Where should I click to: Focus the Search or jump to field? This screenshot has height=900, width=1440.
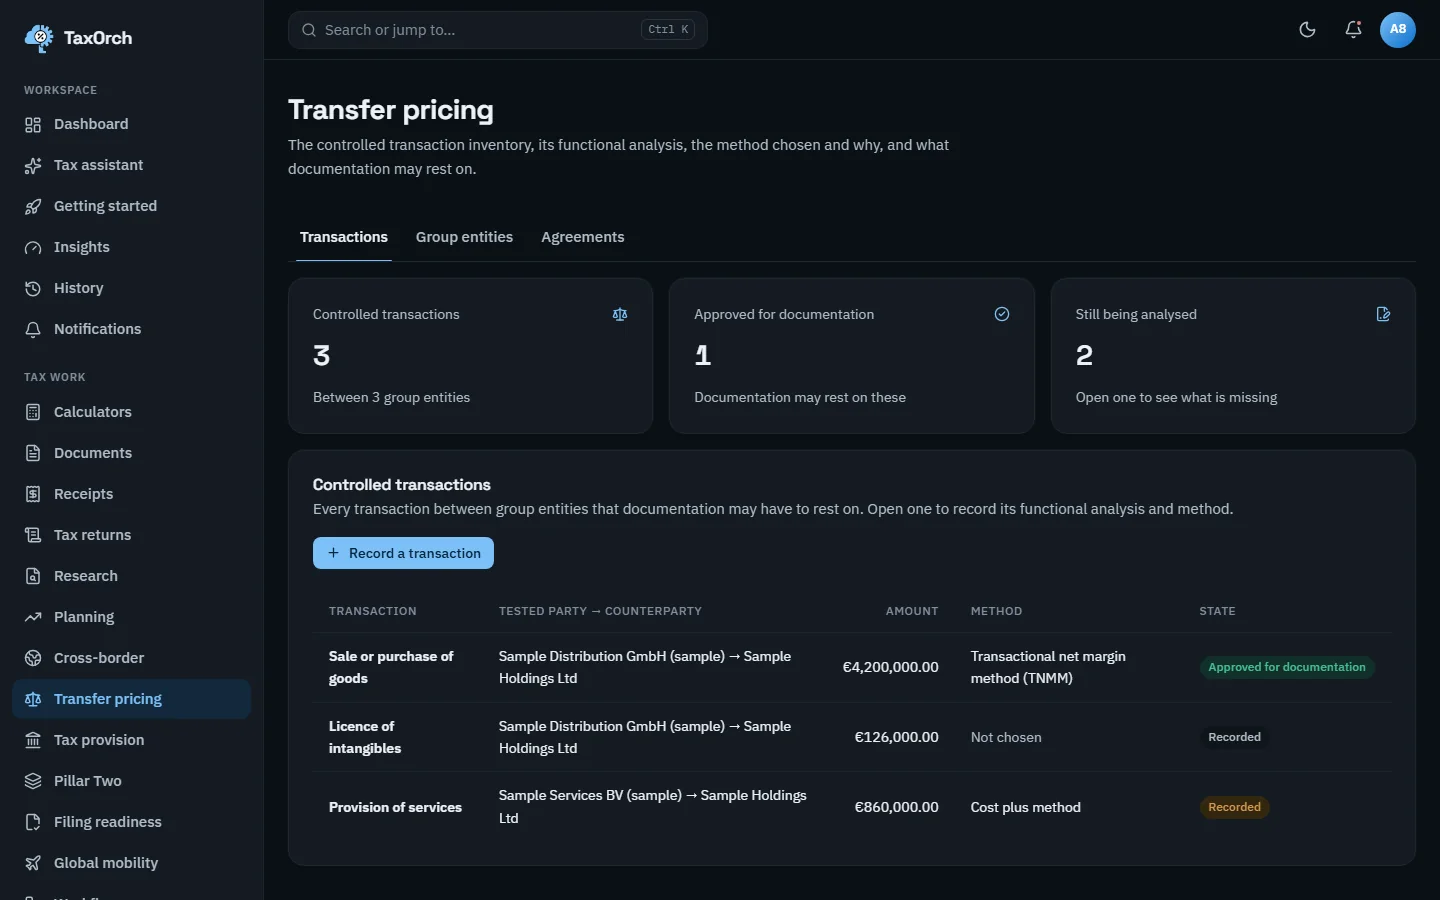click(x=498, y=30)
